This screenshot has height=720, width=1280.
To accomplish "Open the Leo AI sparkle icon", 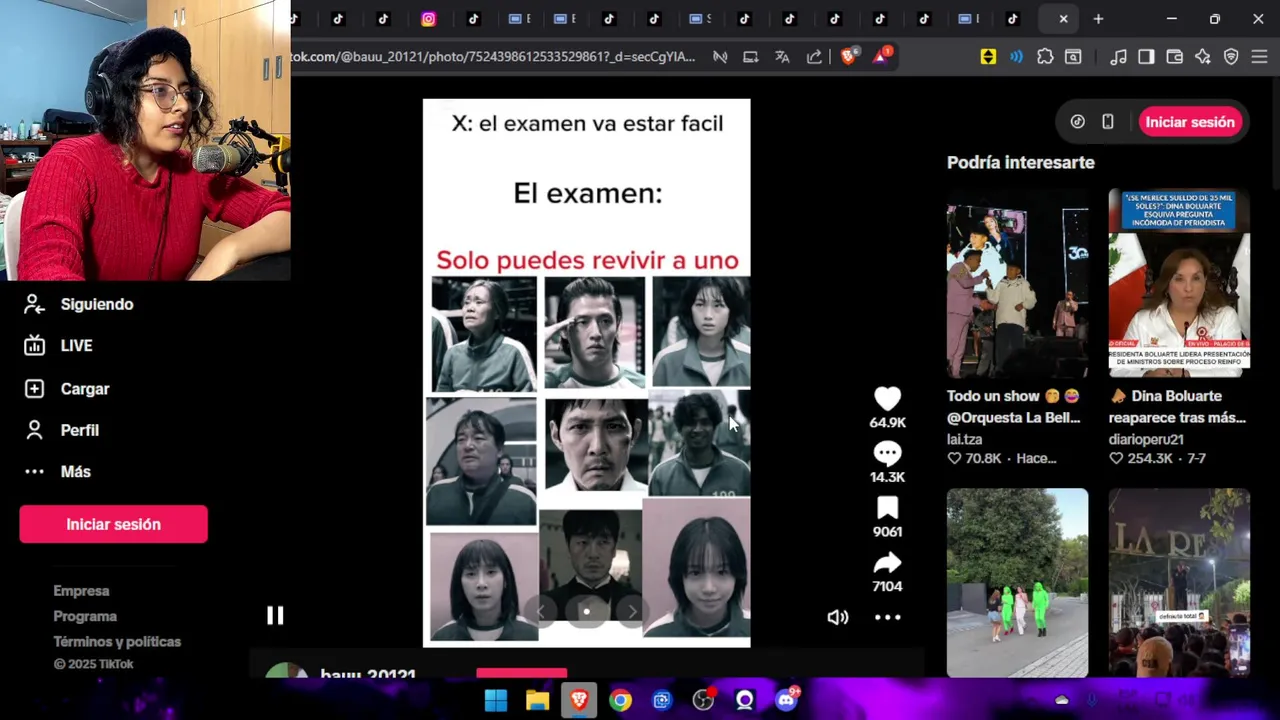I will 1203,57.
